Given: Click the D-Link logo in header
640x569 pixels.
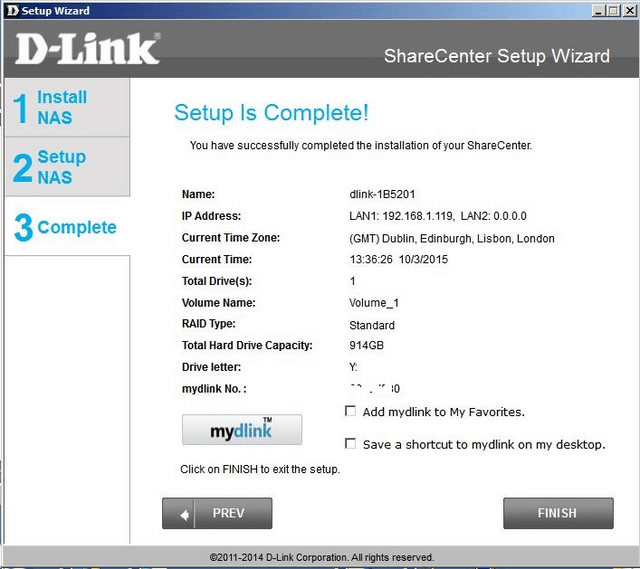Looking at the screenshot, I should tap(88, 49).
